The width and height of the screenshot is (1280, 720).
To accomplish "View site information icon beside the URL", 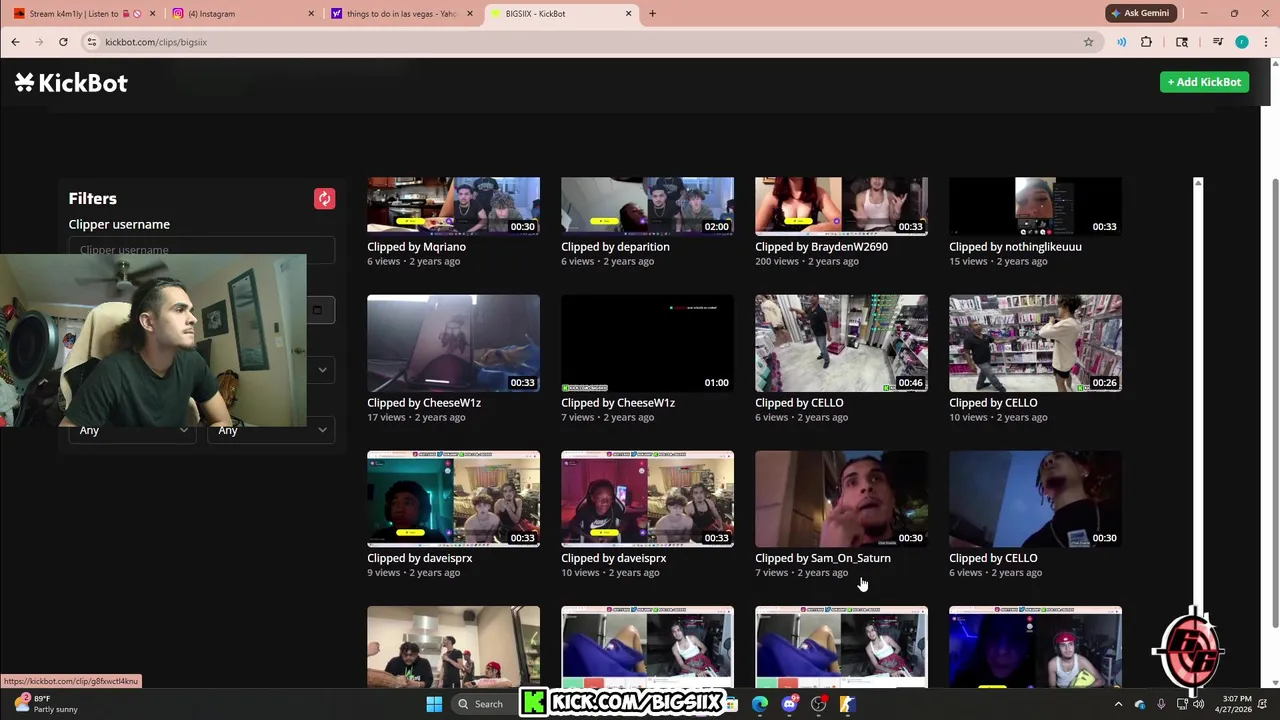I will [x=91, y=42].
